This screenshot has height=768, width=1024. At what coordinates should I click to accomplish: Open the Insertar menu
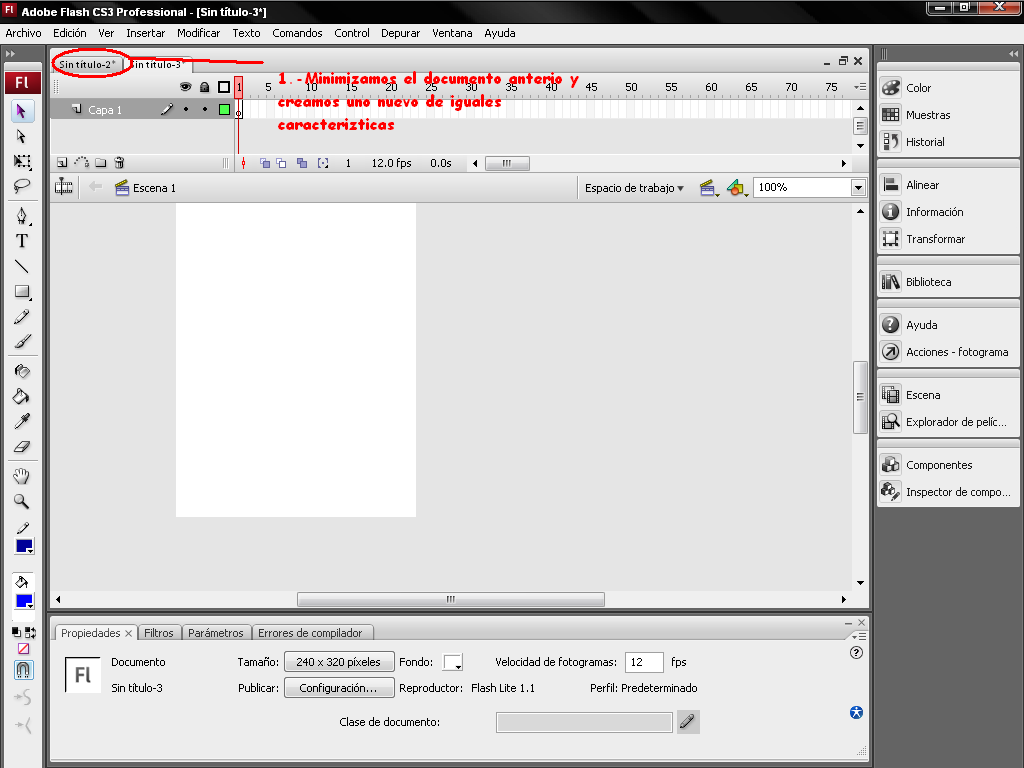pos(146,33)
